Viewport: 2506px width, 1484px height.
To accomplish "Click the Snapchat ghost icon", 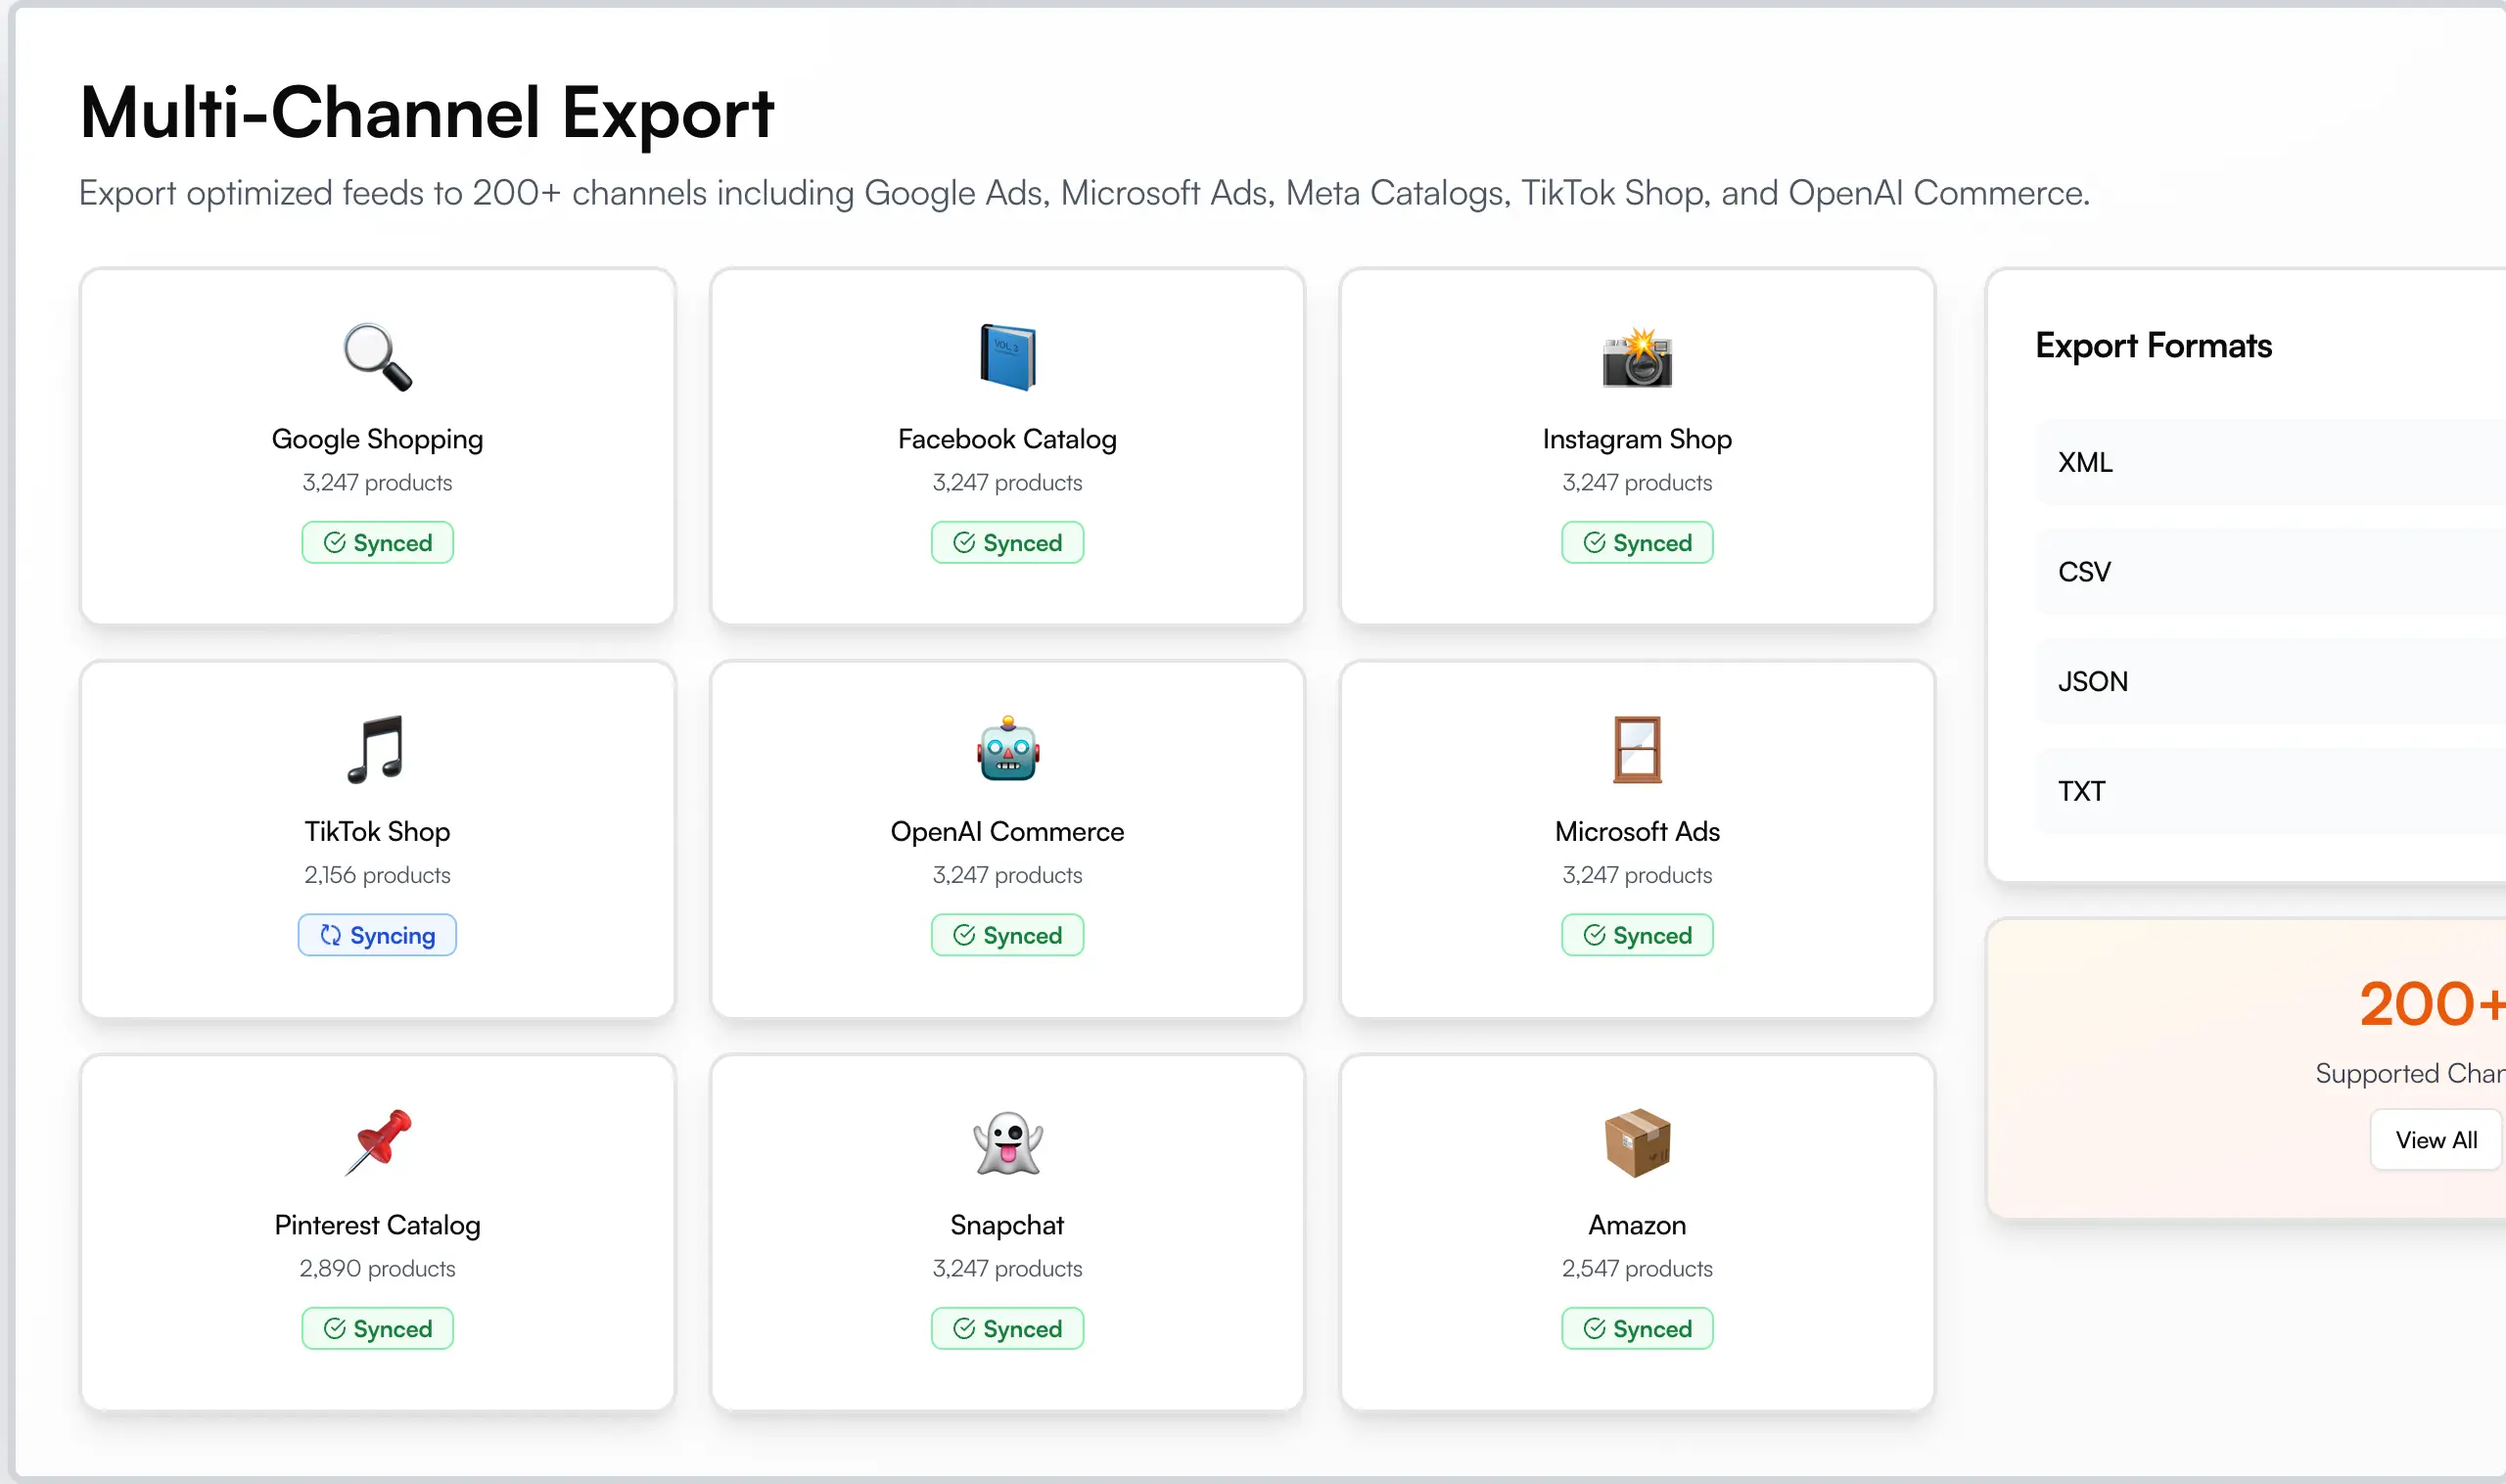I will [x=1007, y=1143].
